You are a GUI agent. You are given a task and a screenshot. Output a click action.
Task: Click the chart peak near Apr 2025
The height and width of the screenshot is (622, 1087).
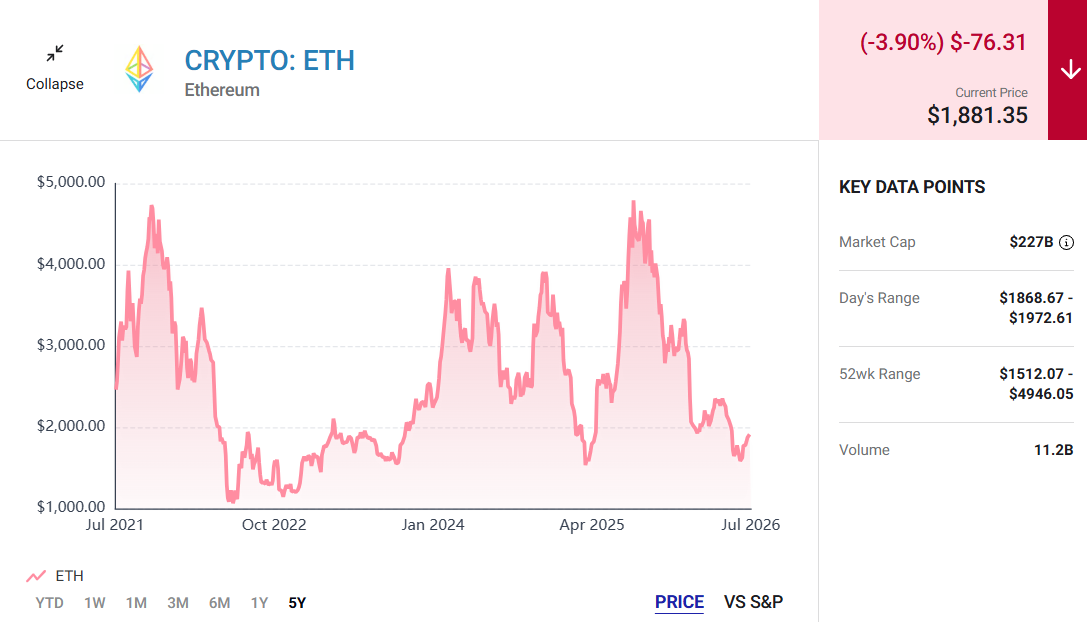[633, 202]
